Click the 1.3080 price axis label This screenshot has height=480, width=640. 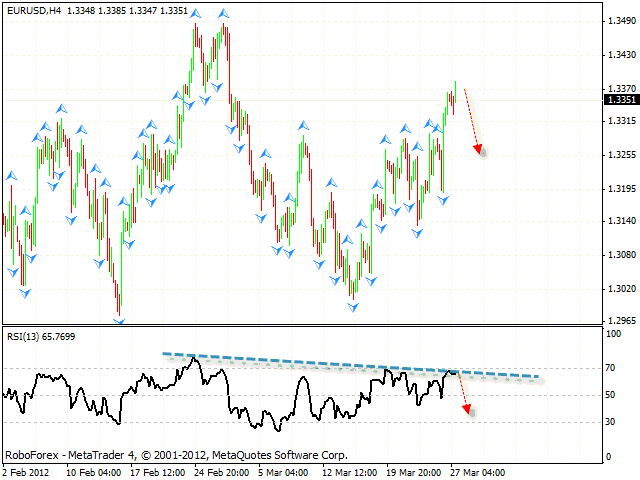(x=622, y=255)
